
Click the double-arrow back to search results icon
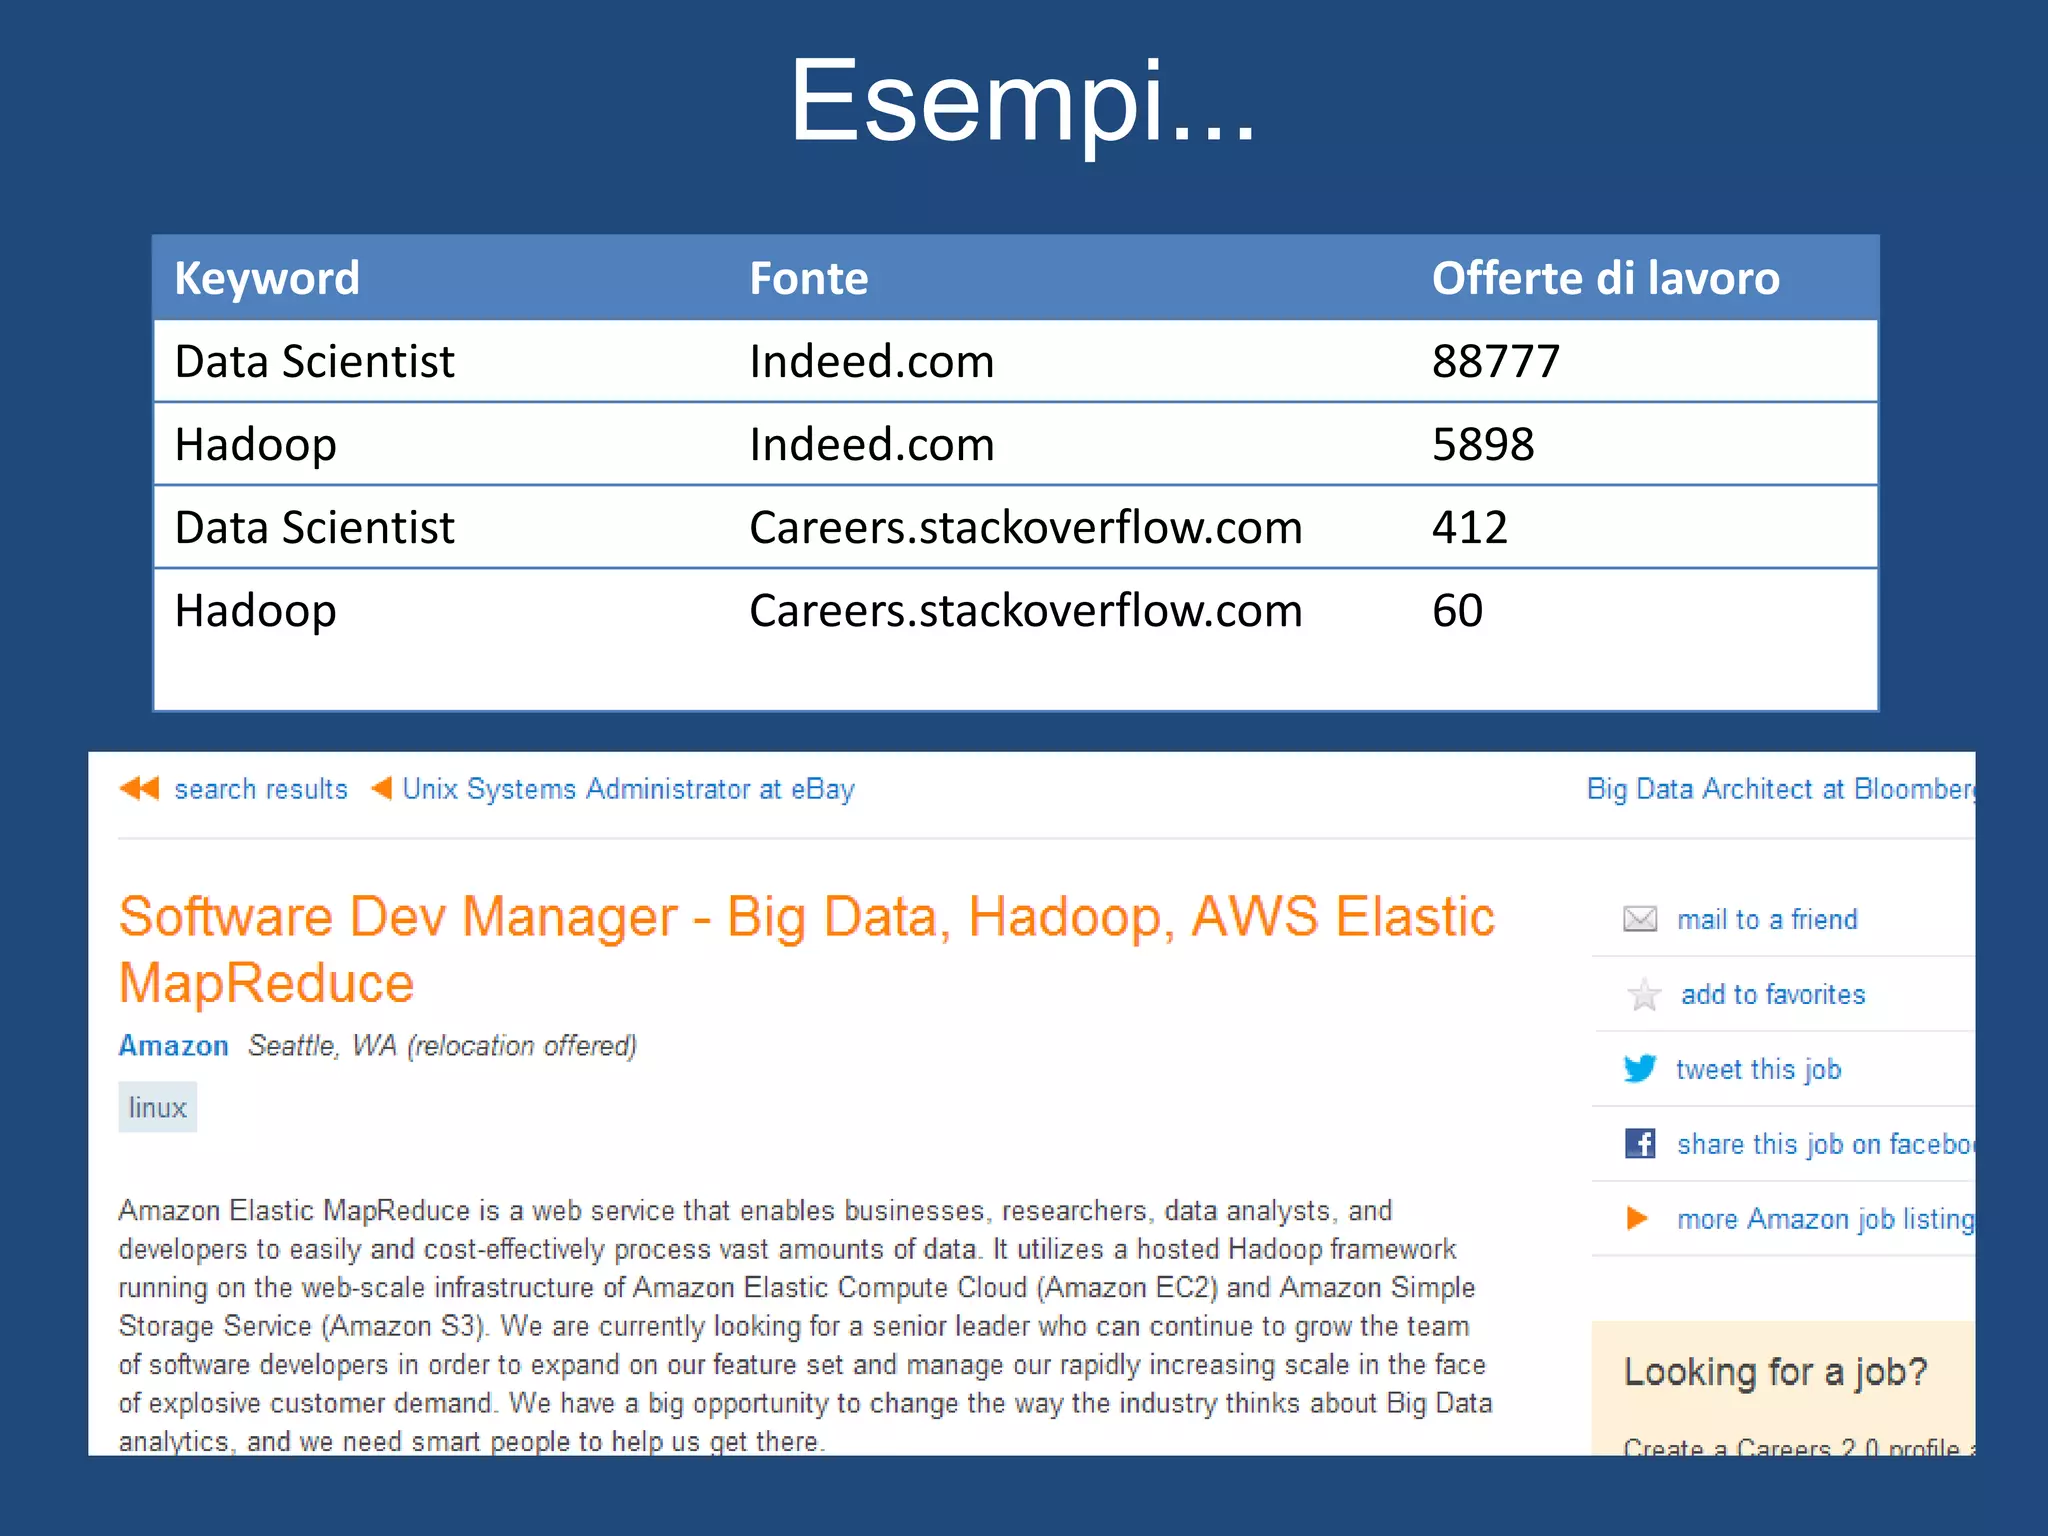click(x=139, y=788)
